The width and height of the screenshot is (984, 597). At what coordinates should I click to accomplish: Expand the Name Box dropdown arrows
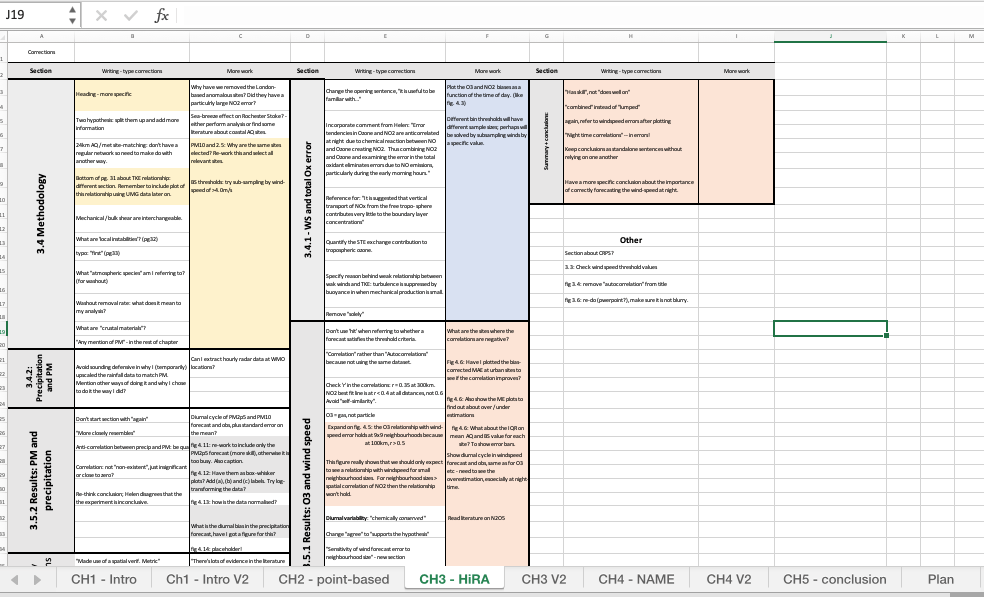[71, 16]
